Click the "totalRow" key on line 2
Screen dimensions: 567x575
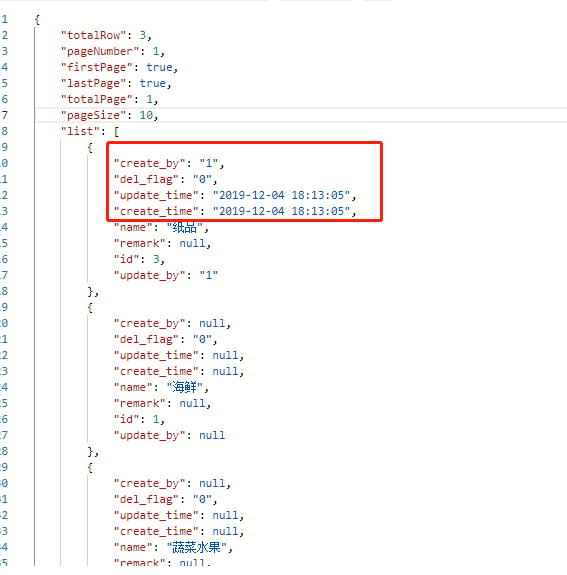pos(94,35)
